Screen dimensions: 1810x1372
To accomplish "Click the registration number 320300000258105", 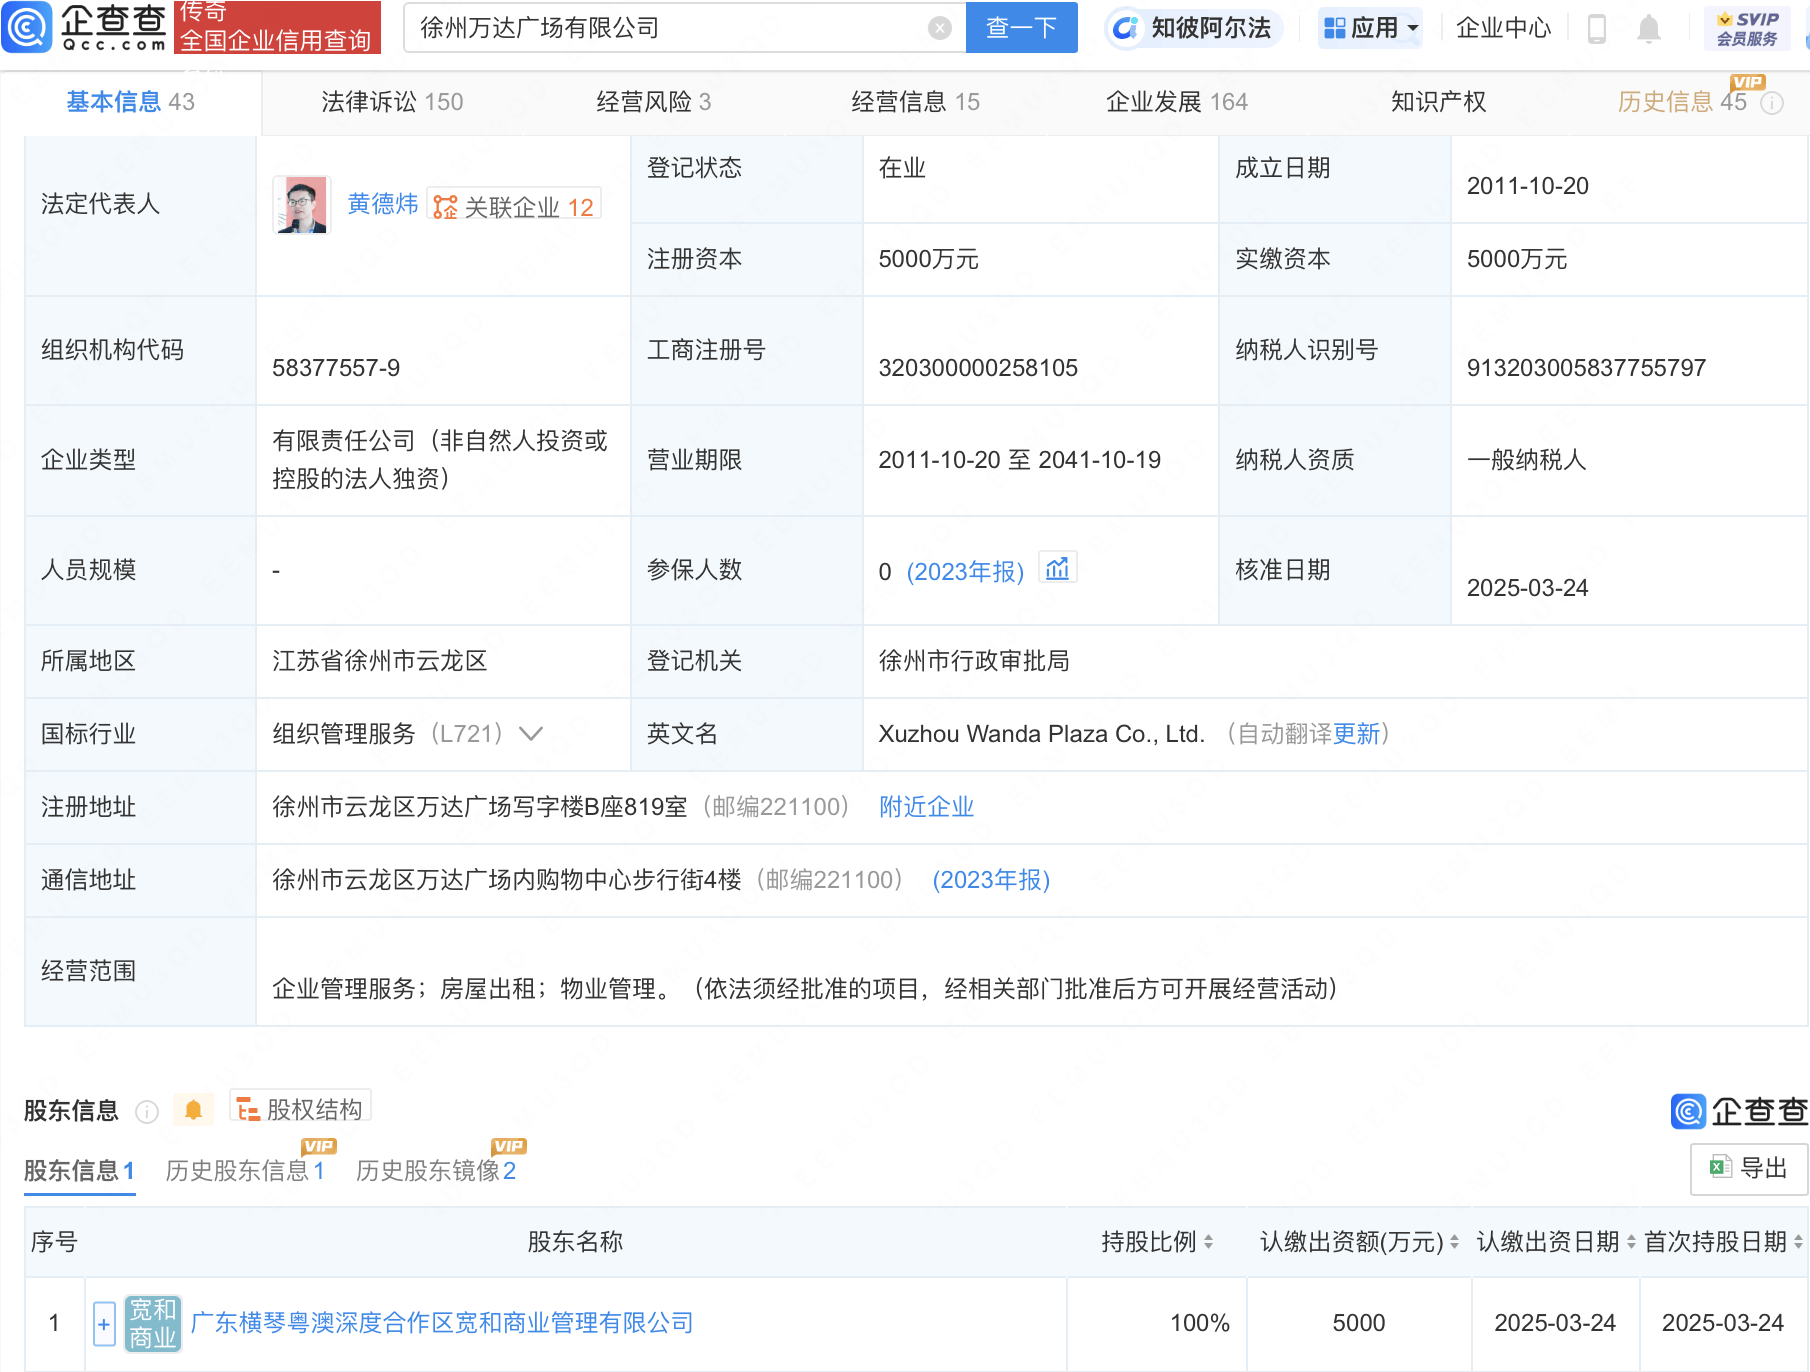I will pos(978,368).
